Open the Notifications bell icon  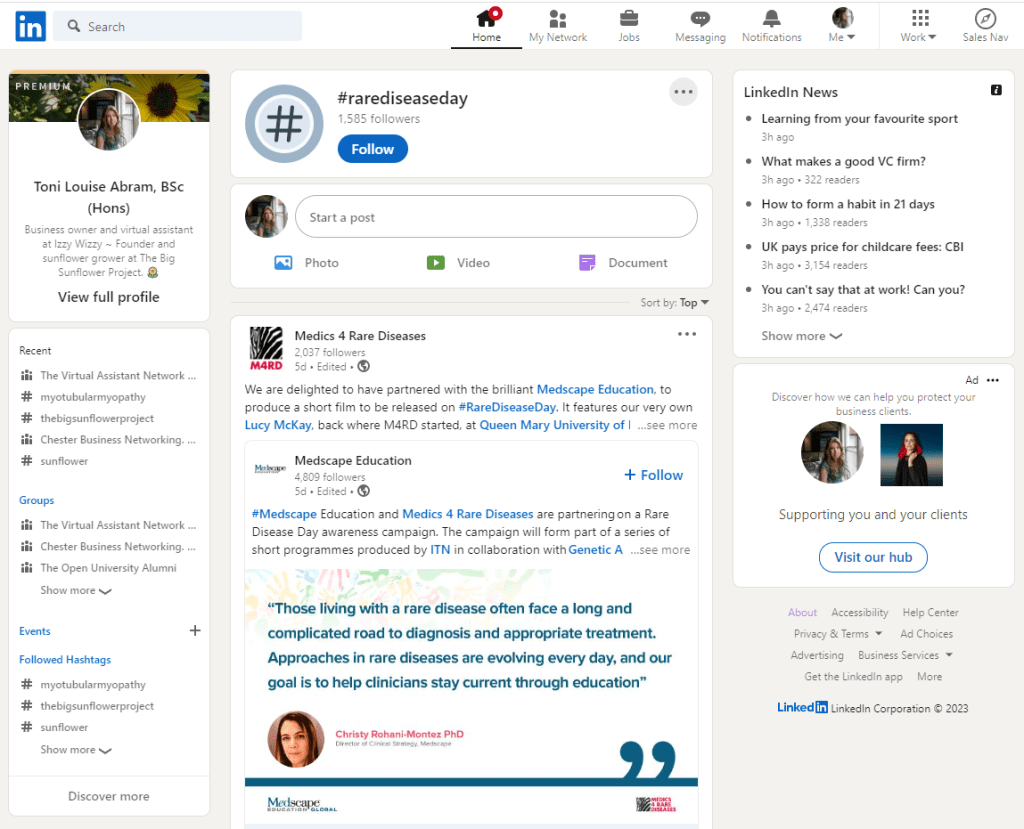[x=771, y=19]
